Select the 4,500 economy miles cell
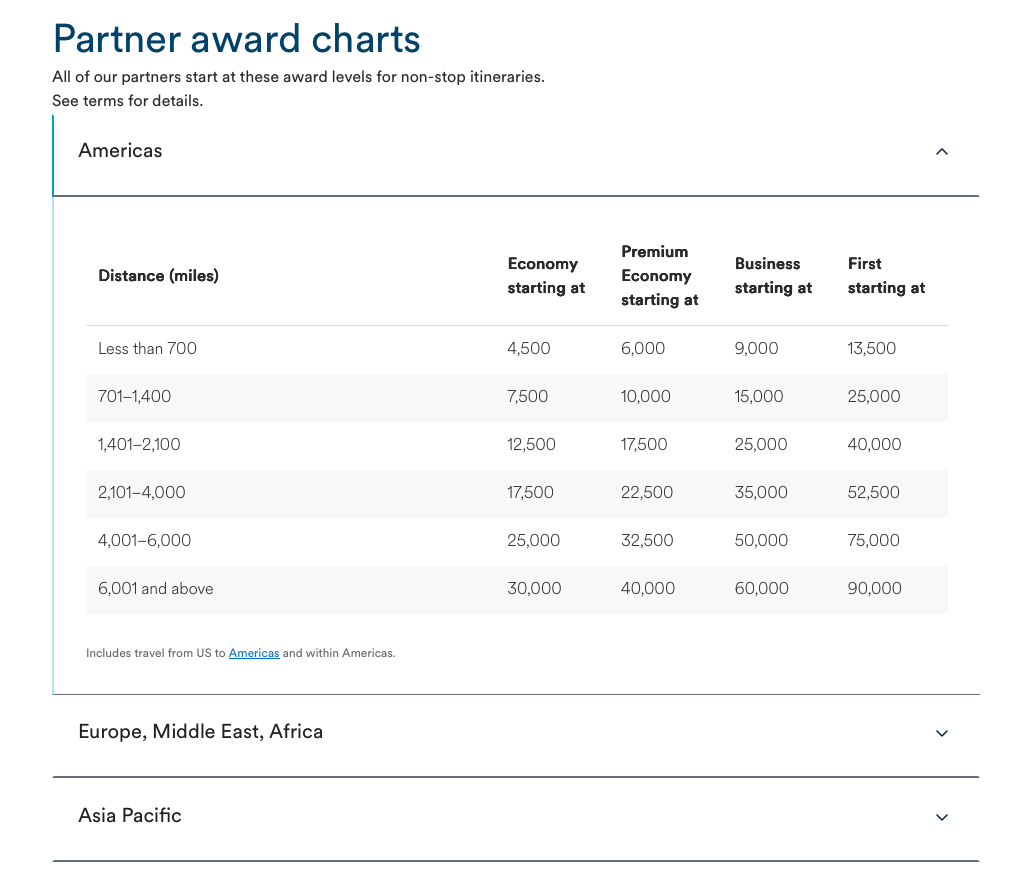1035x870 pixels. 529,349
